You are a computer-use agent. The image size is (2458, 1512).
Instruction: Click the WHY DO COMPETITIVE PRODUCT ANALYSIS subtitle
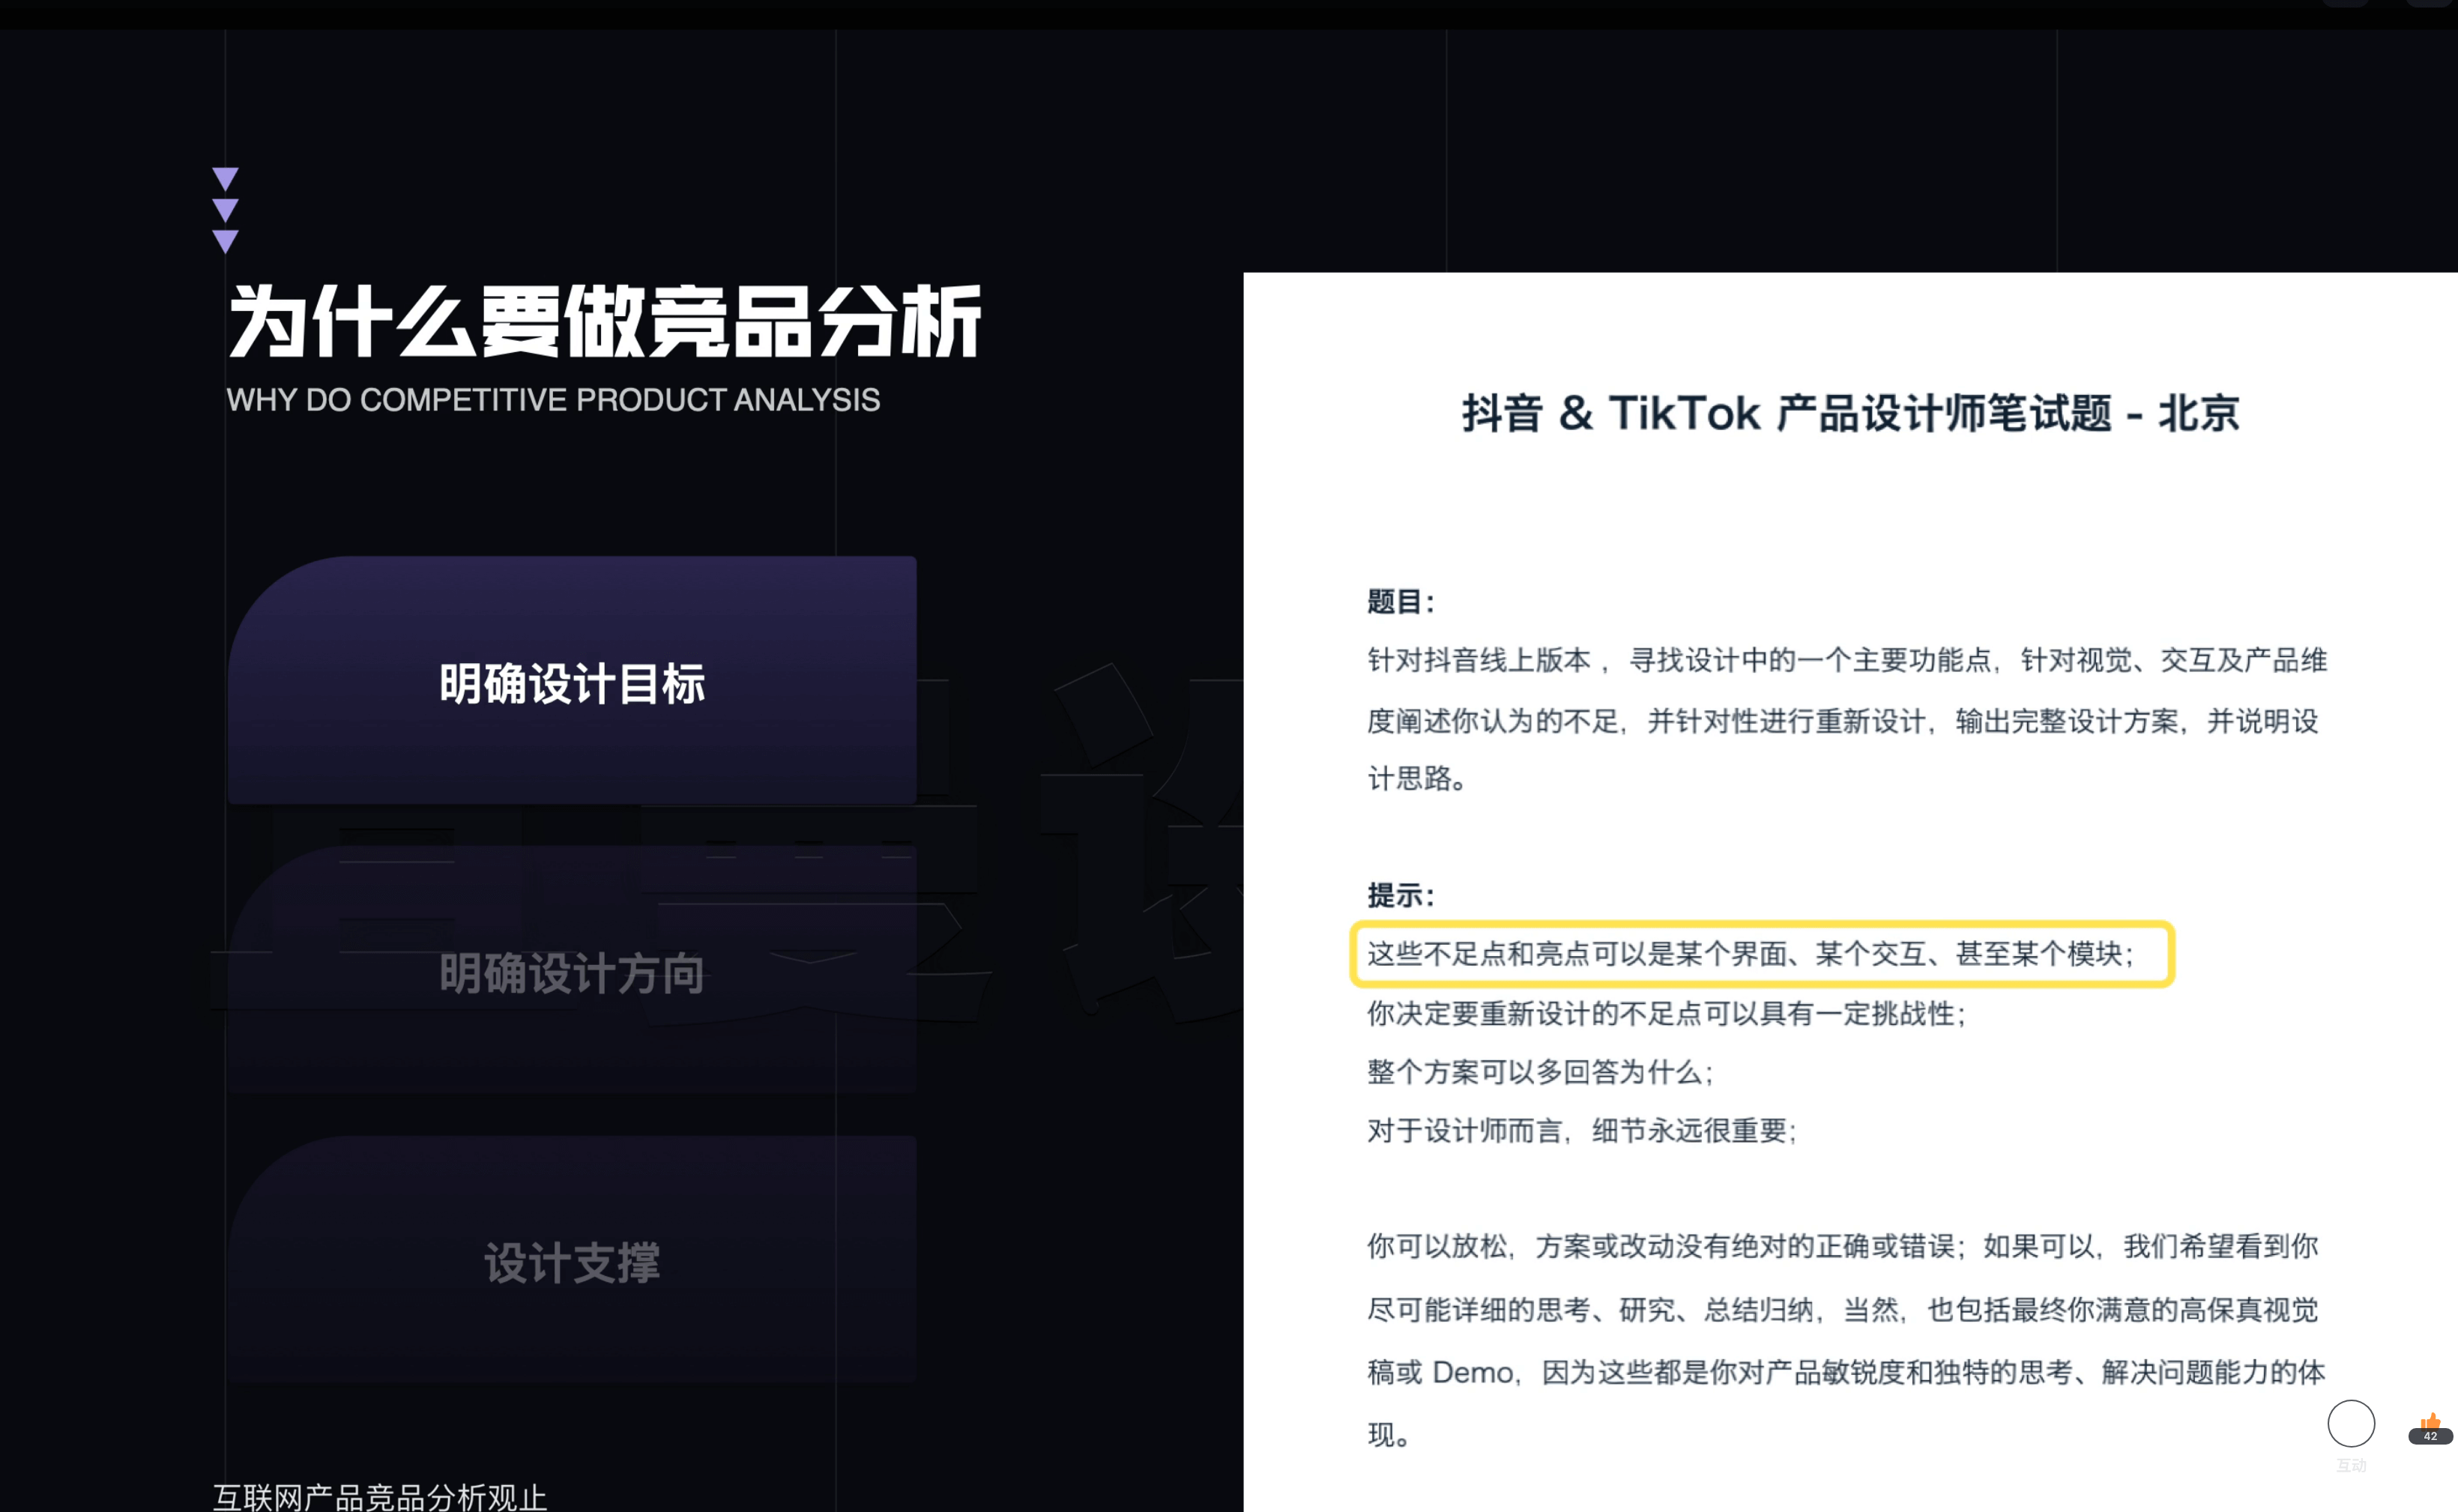[553, 400]
